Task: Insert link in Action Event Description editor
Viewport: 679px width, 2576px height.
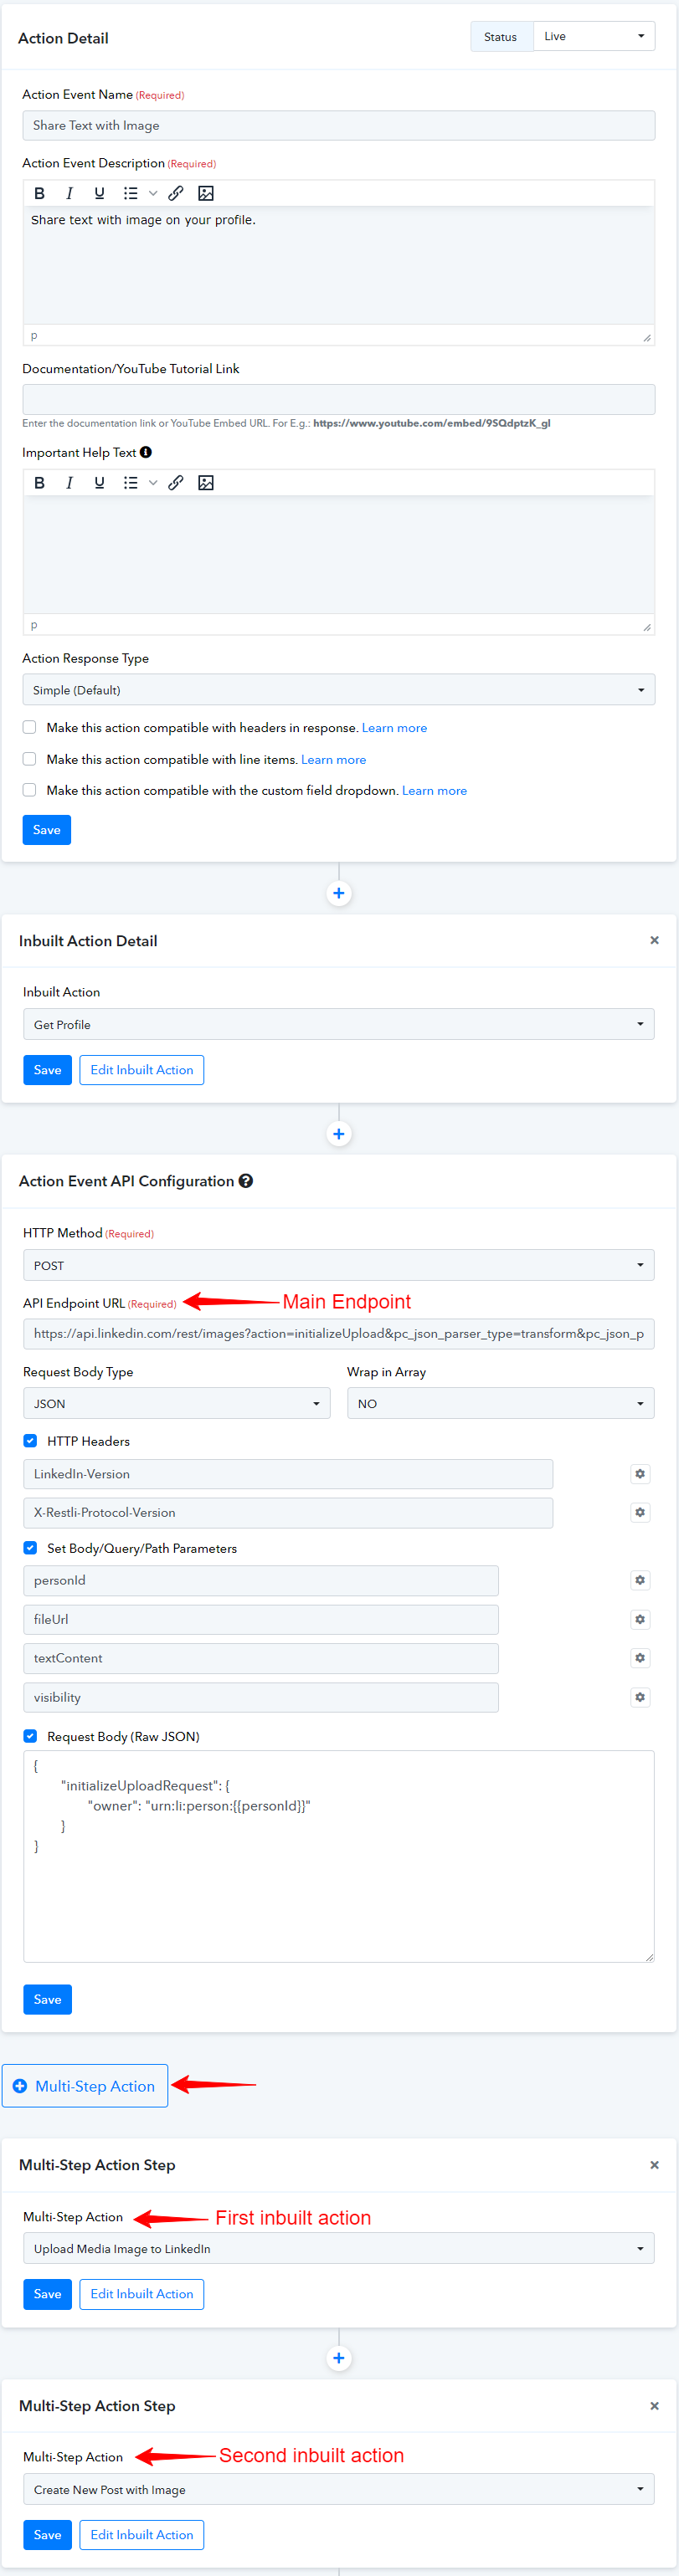Action: tap(176, 193)
